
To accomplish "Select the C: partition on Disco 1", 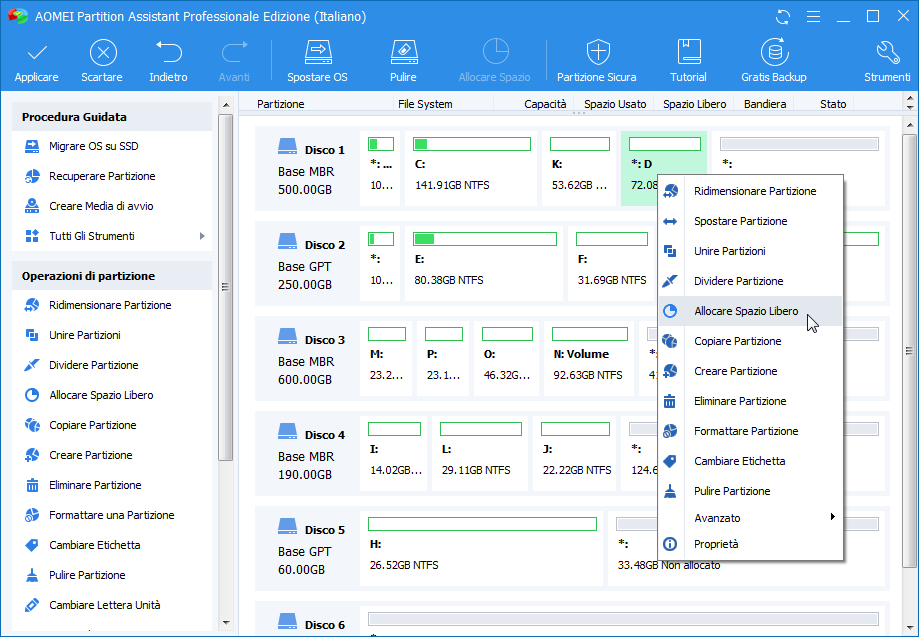I will pyautogui.click(x=471, y=168).
